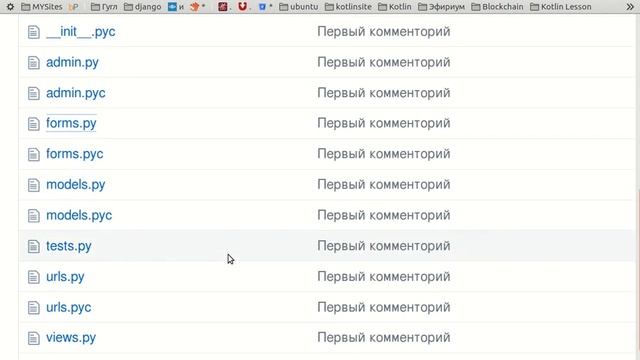The width and height of the screenshot is (640, 360).
Task: Click the file icon beside admin.py
Action: (x=33, y=63)
